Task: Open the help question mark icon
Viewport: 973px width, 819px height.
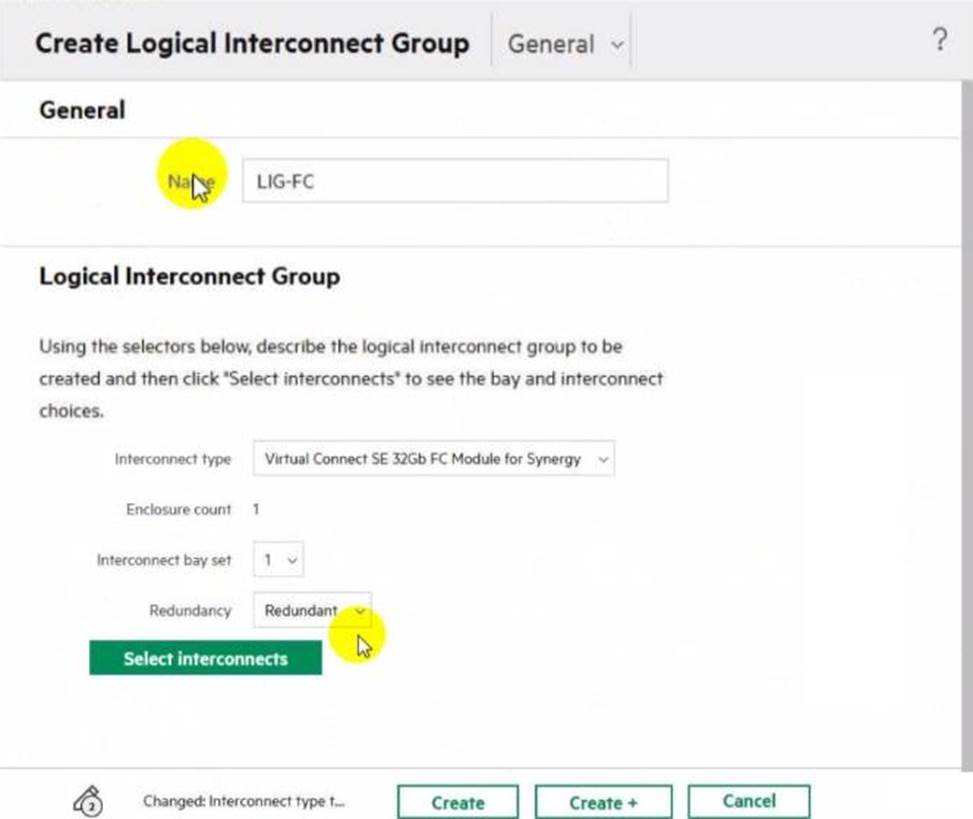Action: pyautogui.click(x=939, y=41)
